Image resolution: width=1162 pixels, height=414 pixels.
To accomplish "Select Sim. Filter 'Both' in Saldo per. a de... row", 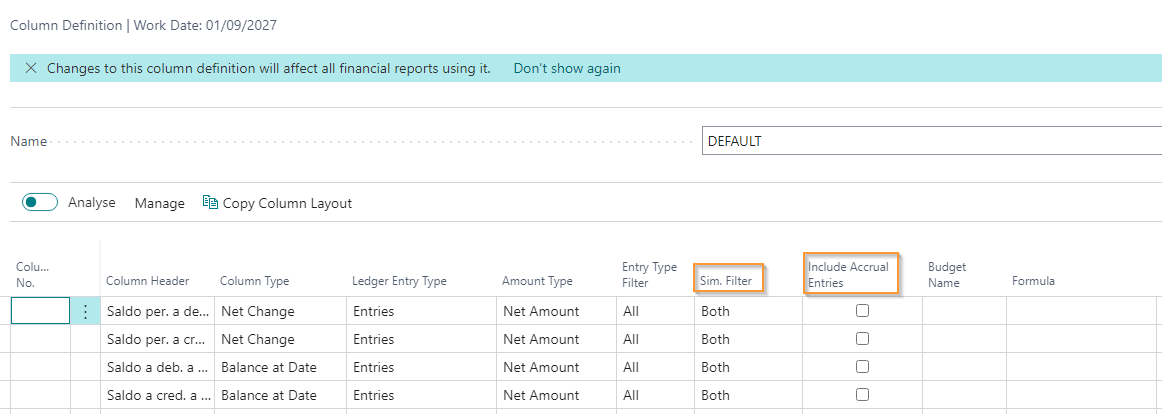I will pyautogui.click(x=748, y=311).
